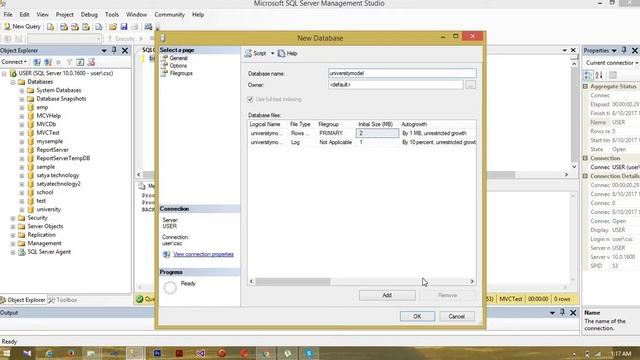Viewport: 640px width, 360px height.
Task: Click the Database Engine Query icon beside New Query
Action: tap(50, 27)
